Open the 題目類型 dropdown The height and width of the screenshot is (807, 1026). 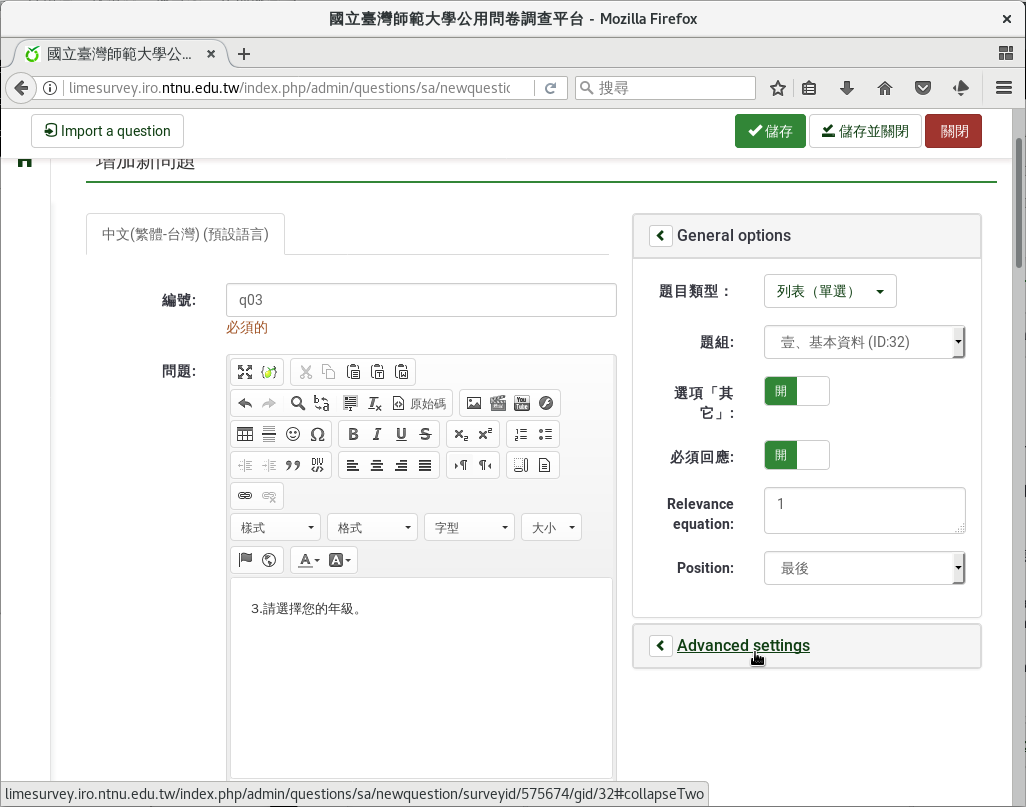(830, 291)
